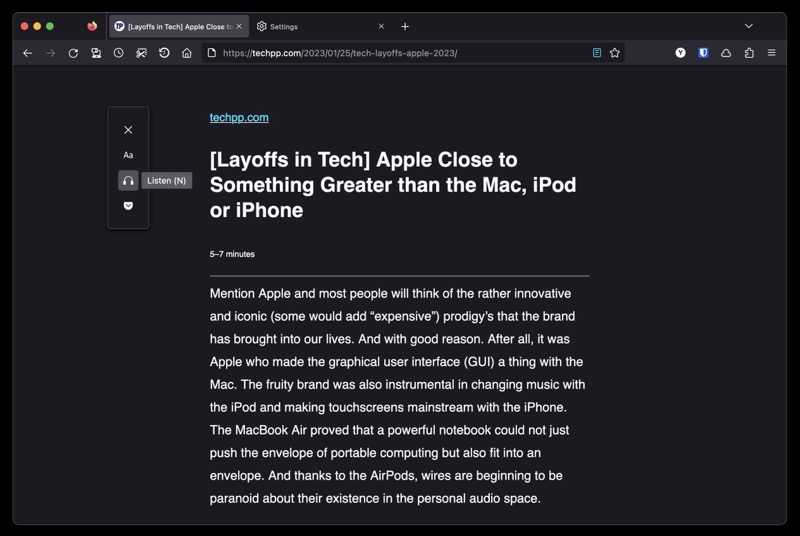Viewport: 800px width, 536px height.
Task: Open reader view text and layout settings
Action: (128, 155)
